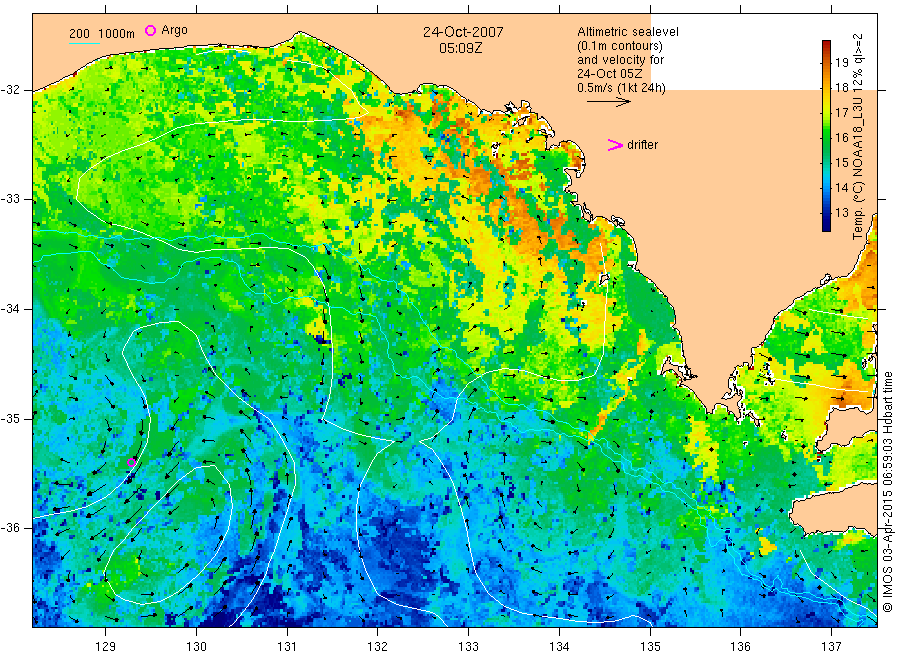
Task: Click longitude label 134
Action: pyautogui.click(x=559, y=647)
